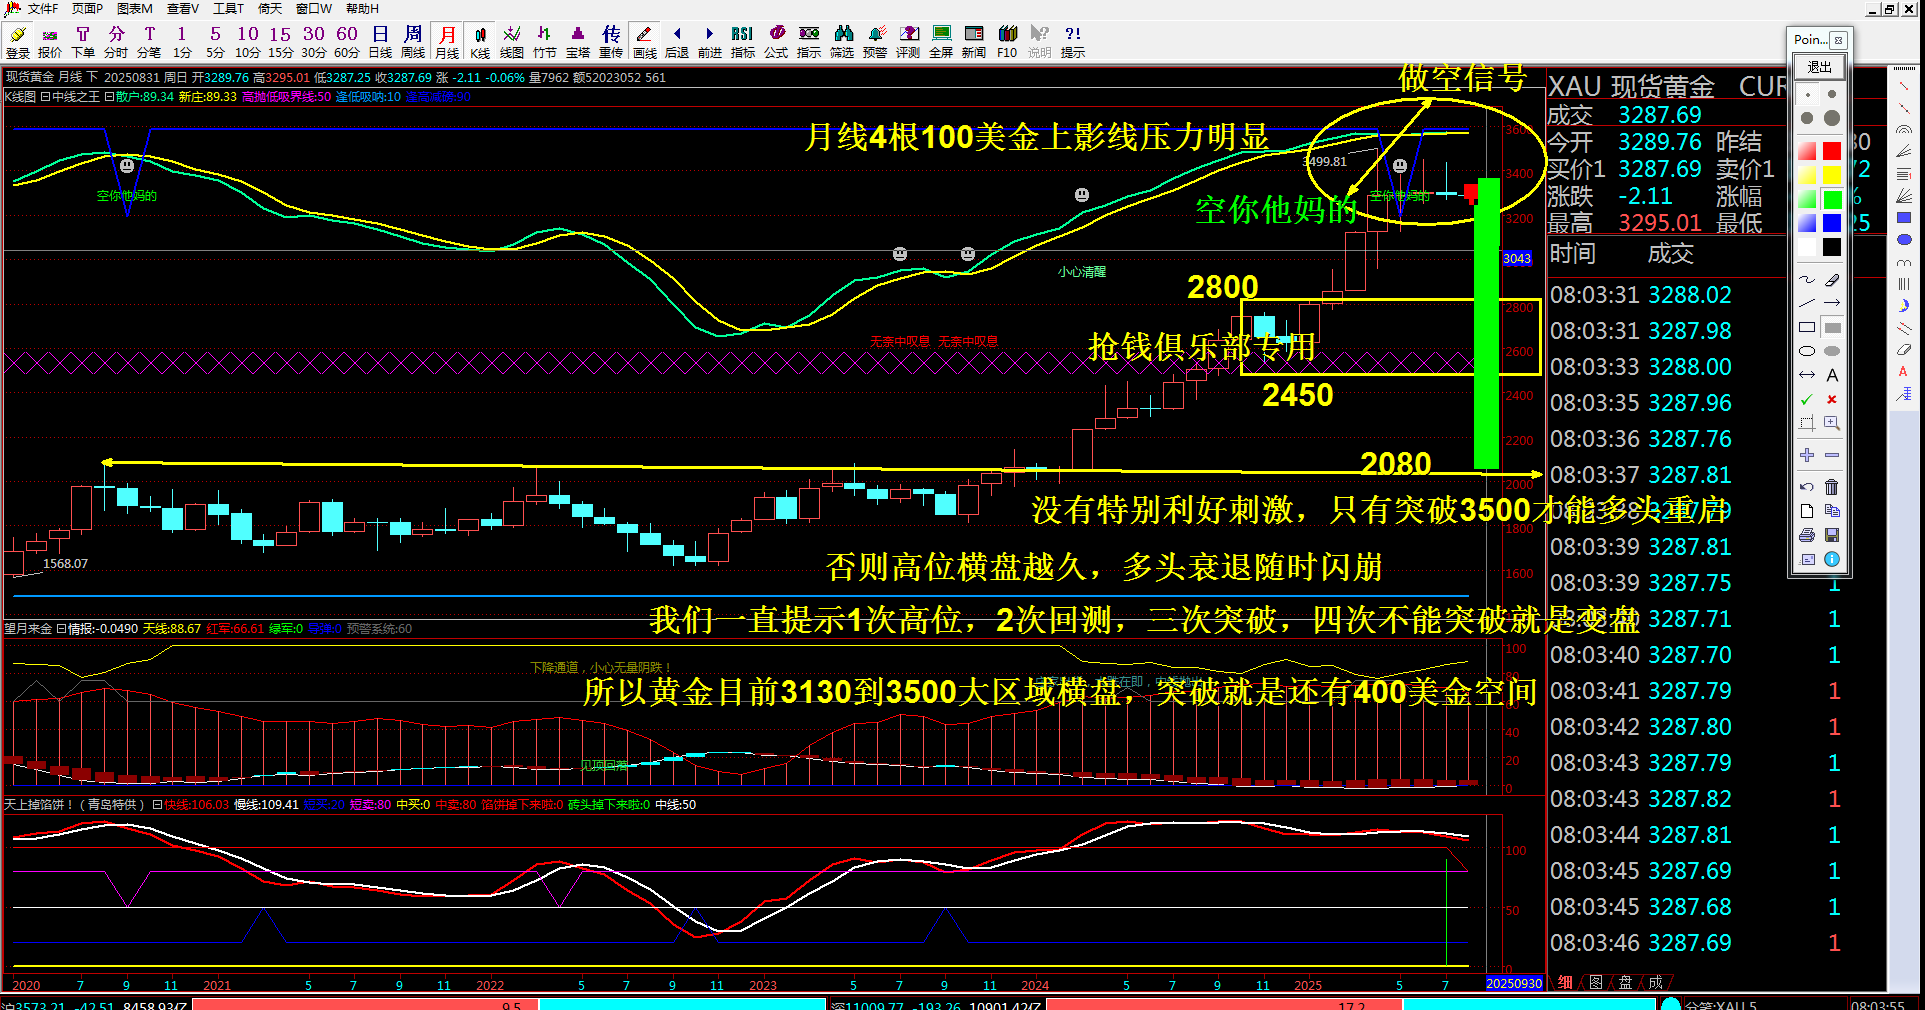Open the 图表M menu
1925x1010 pixels.
point(134,9)
